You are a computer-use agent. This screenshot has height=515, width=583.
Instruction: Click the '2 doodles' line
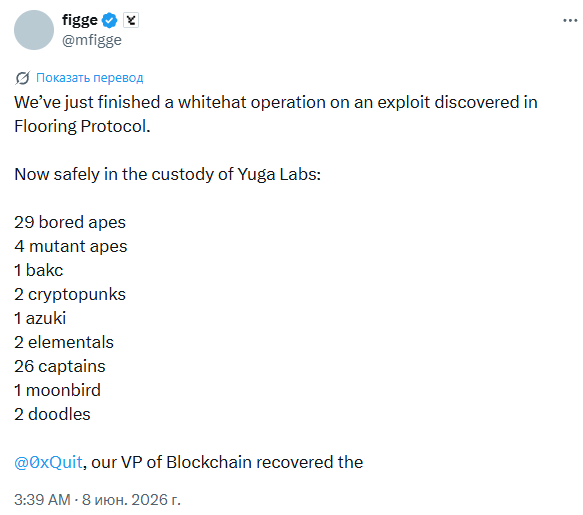click(52, 414)
